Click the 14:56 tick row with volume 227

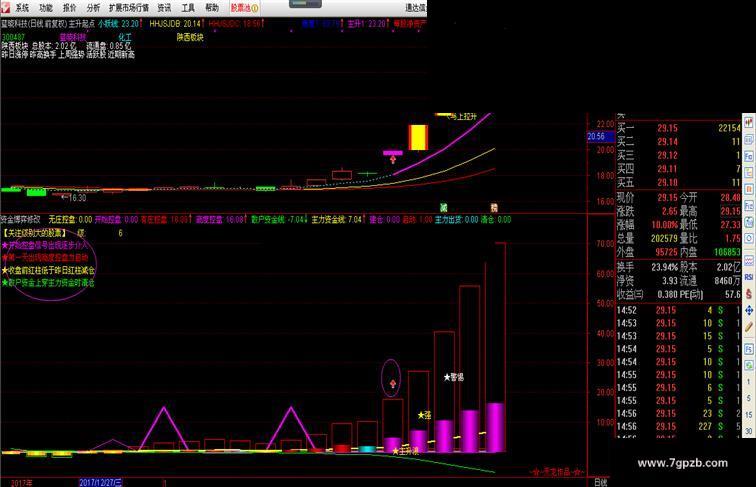click(679, 427)
